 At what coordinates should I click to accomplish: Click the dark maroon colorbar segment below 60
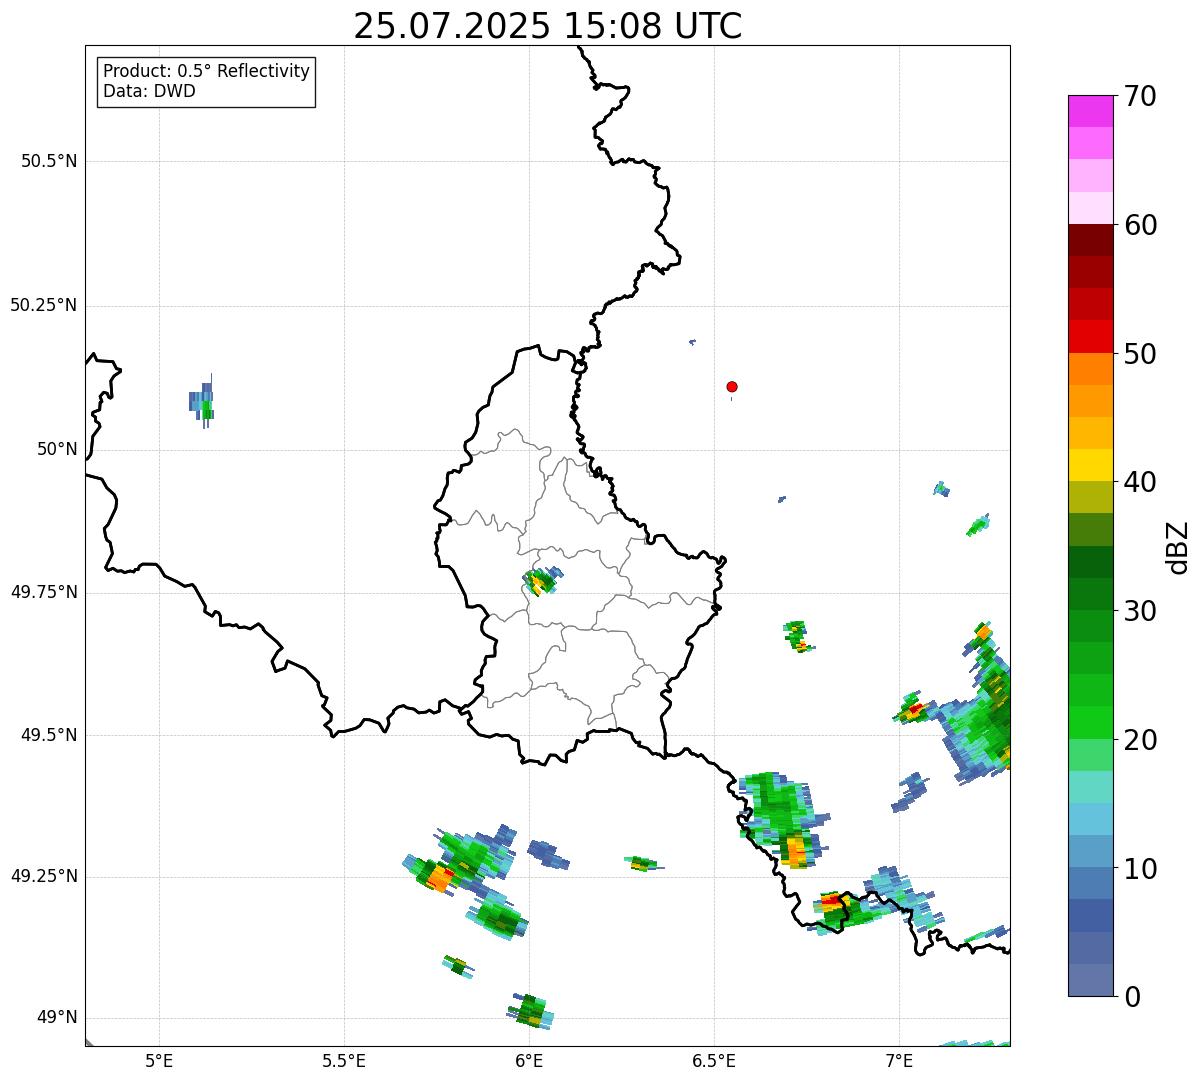click(1090, 240)
